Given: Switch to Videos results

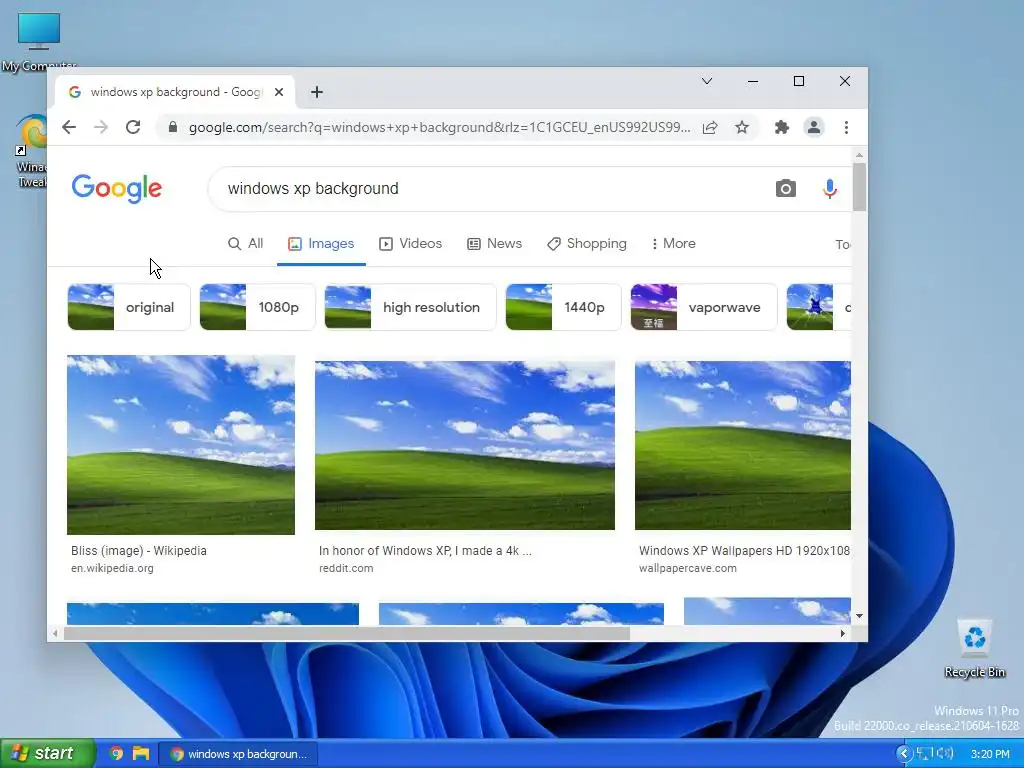Looking at the screenshot, I should point(410,244).
